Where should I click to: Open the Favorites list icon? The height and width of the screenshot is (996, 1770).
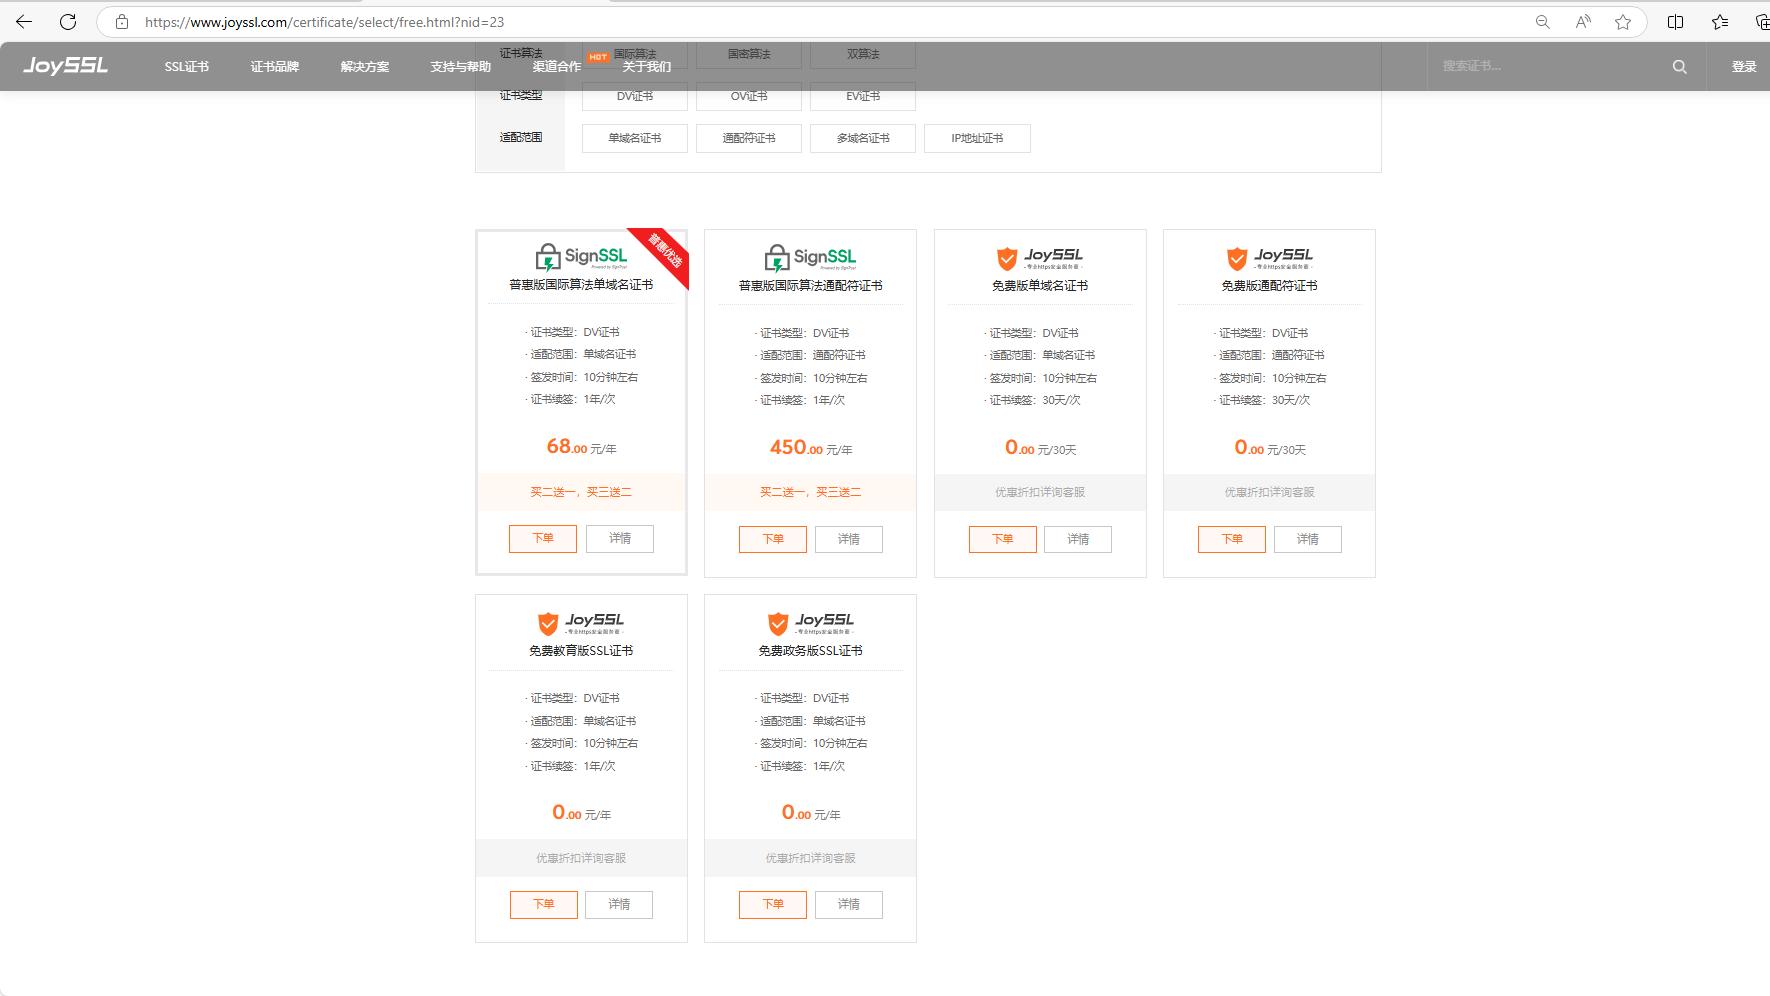click(1720, 21)
